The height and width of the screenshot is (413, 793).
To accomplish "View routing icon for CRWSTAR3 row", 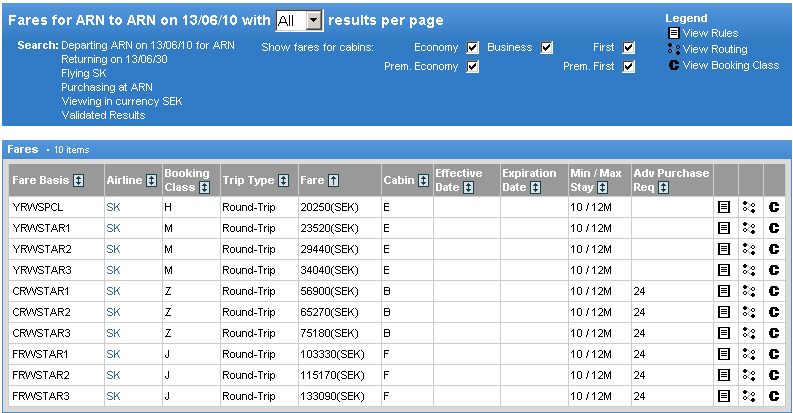I will pyautogui.click(x=749, y=334).
